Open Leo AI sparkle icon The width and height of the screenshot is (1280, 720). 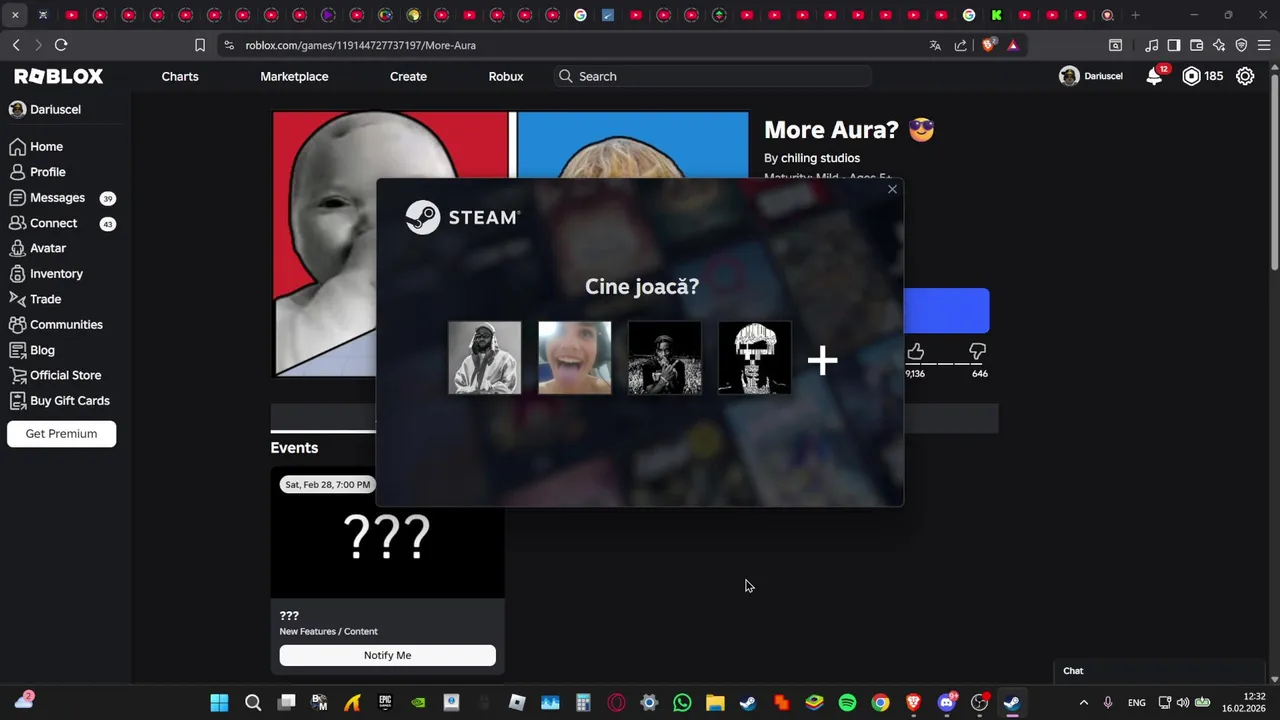coord(1219,45)
